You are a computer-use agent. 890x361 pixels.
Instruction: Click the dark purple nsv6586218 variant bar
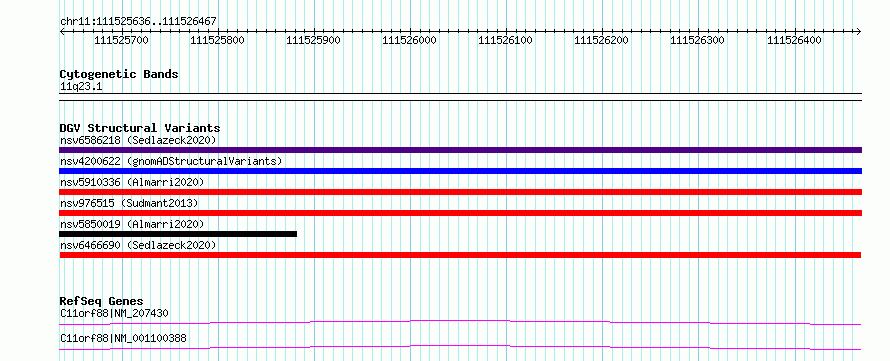pos(460,150)
